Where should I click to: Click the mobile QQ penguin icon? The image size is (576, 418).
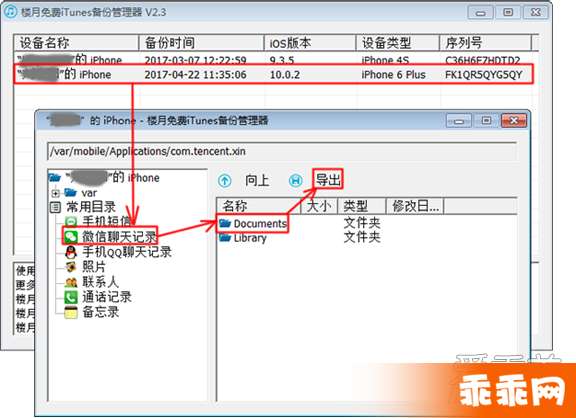coord(71,252)
